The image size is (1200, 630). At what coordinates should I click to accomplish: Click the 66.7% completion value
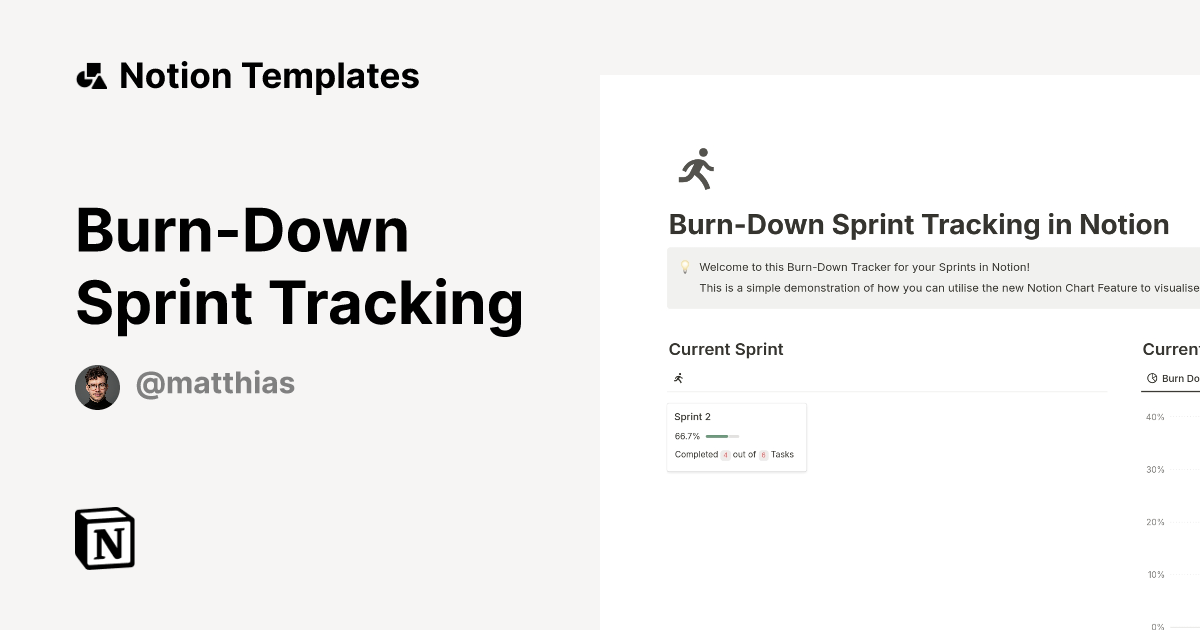coord(687,436)
